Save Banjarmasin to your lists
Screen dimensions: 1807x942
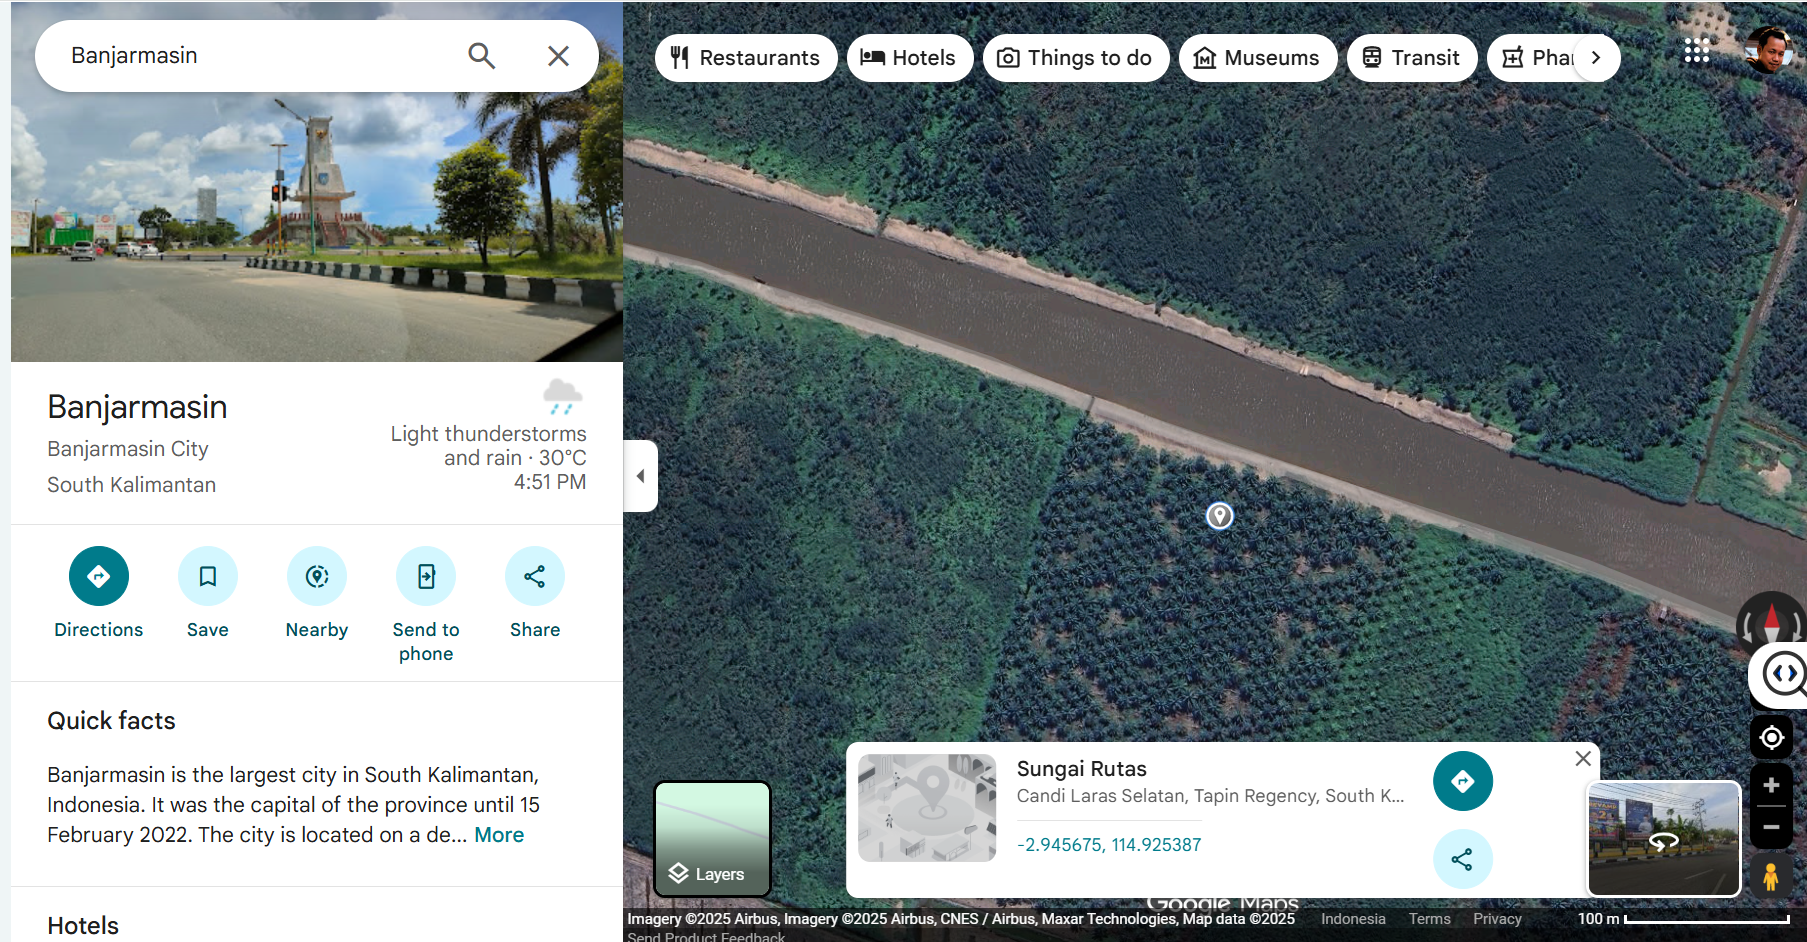(x=207, y=577)
